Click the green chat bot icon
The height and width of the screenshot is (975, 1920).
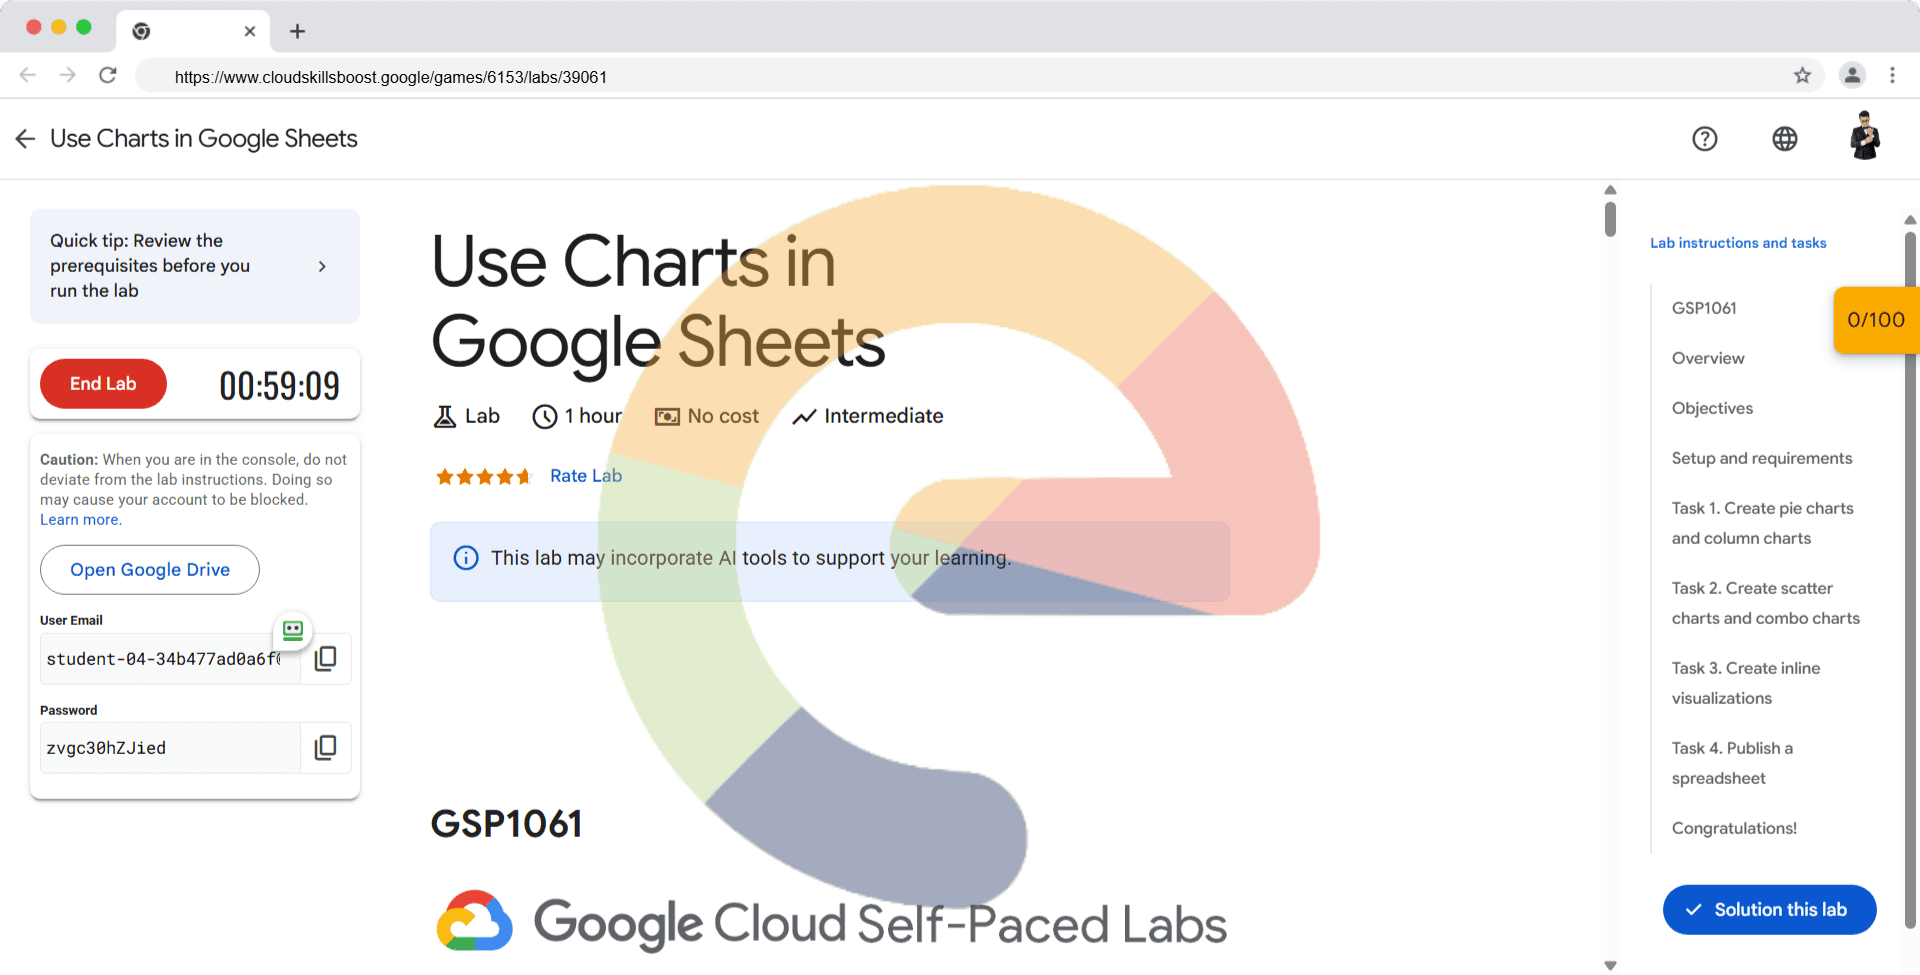pos(293,630)
